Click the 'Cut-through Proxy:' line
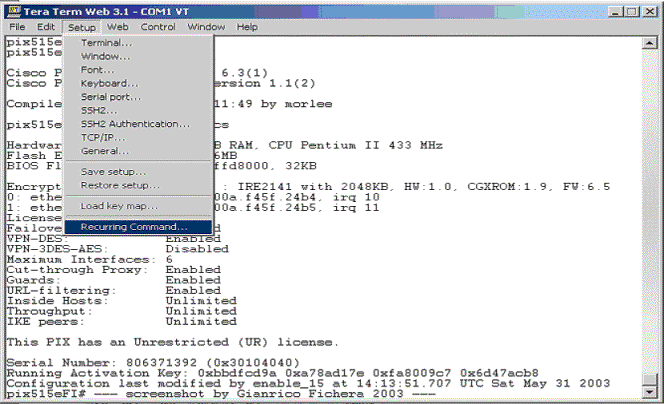Viewport: 664px width, 404px height. [113, 269]
